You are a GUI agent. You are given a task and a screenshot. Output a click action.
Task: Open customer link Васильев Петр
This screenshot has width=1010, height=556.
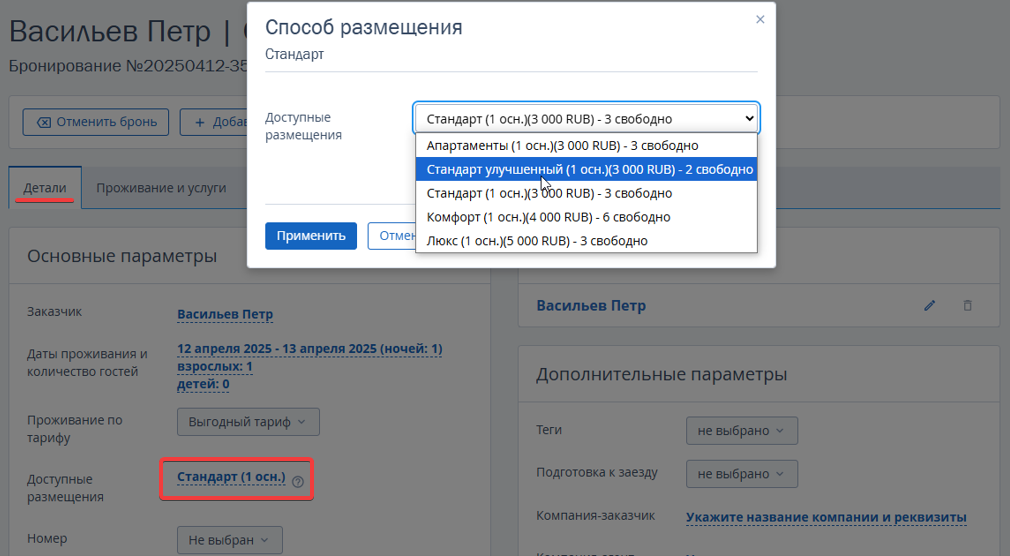coord(225,314)
